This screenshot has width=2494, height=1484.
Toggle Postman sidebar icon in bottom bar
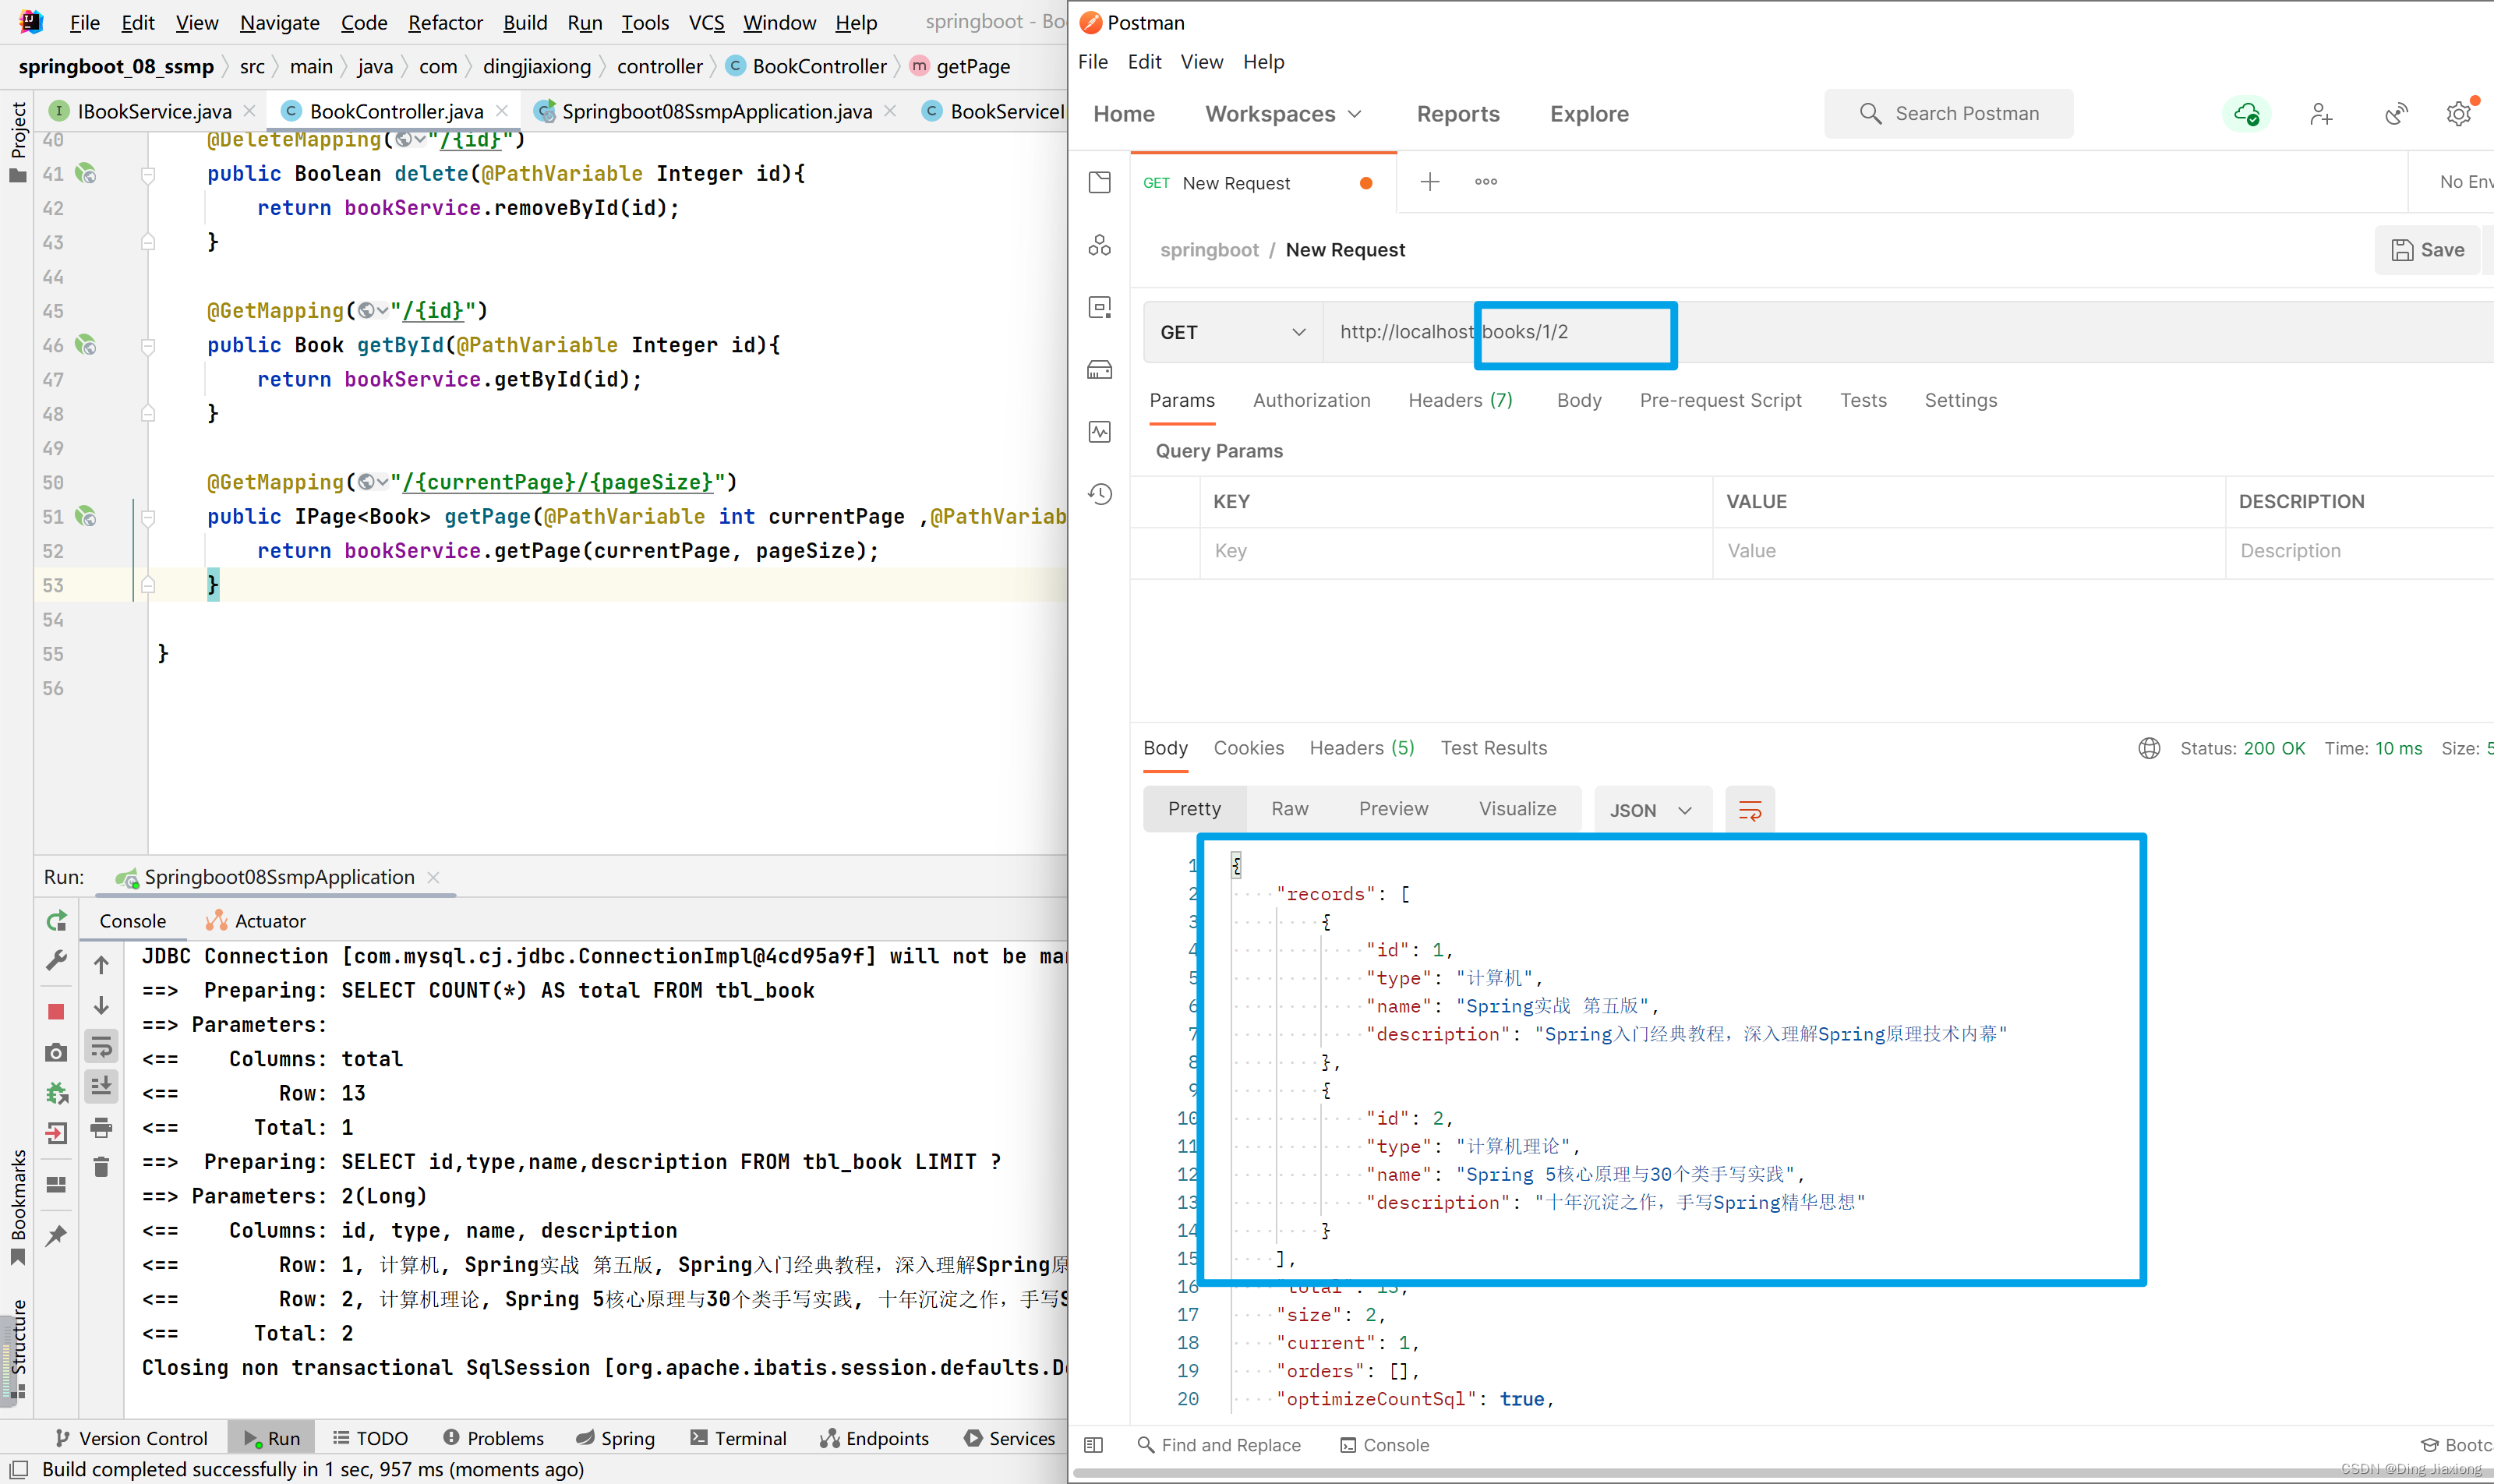point(1093,1445)
